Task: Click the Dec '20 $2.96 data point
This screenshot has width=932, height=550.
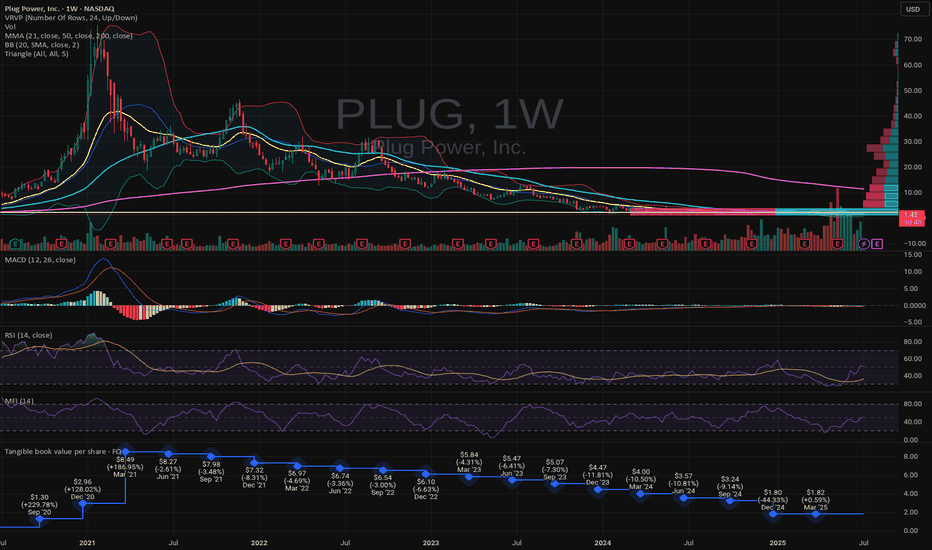Action: (x=83, y=504)
